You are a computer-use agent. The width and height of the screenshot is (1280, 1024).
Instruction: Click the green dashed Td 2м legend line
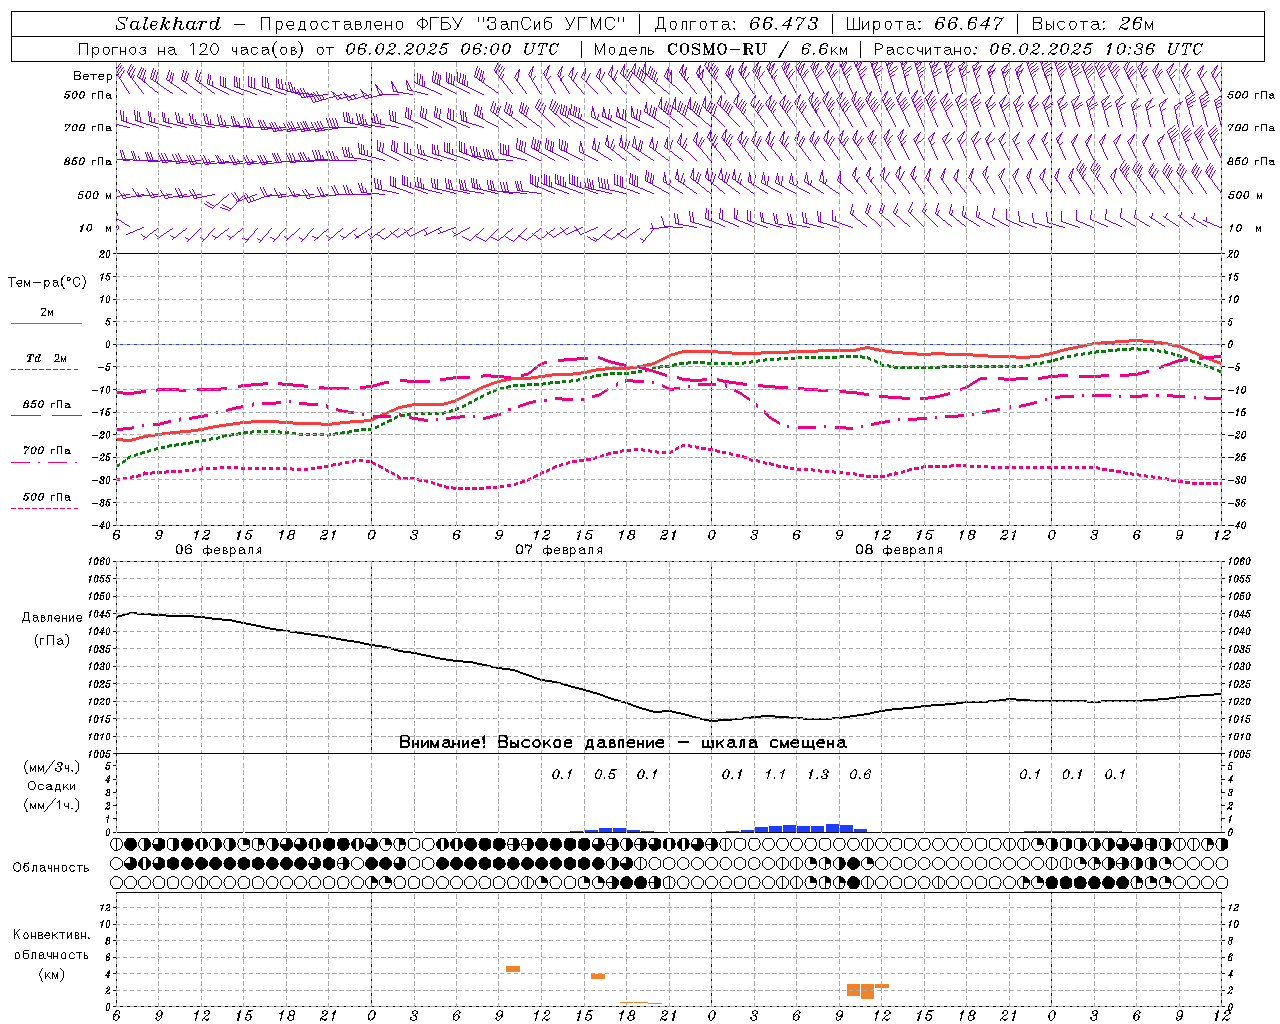[x=44, y=370]
